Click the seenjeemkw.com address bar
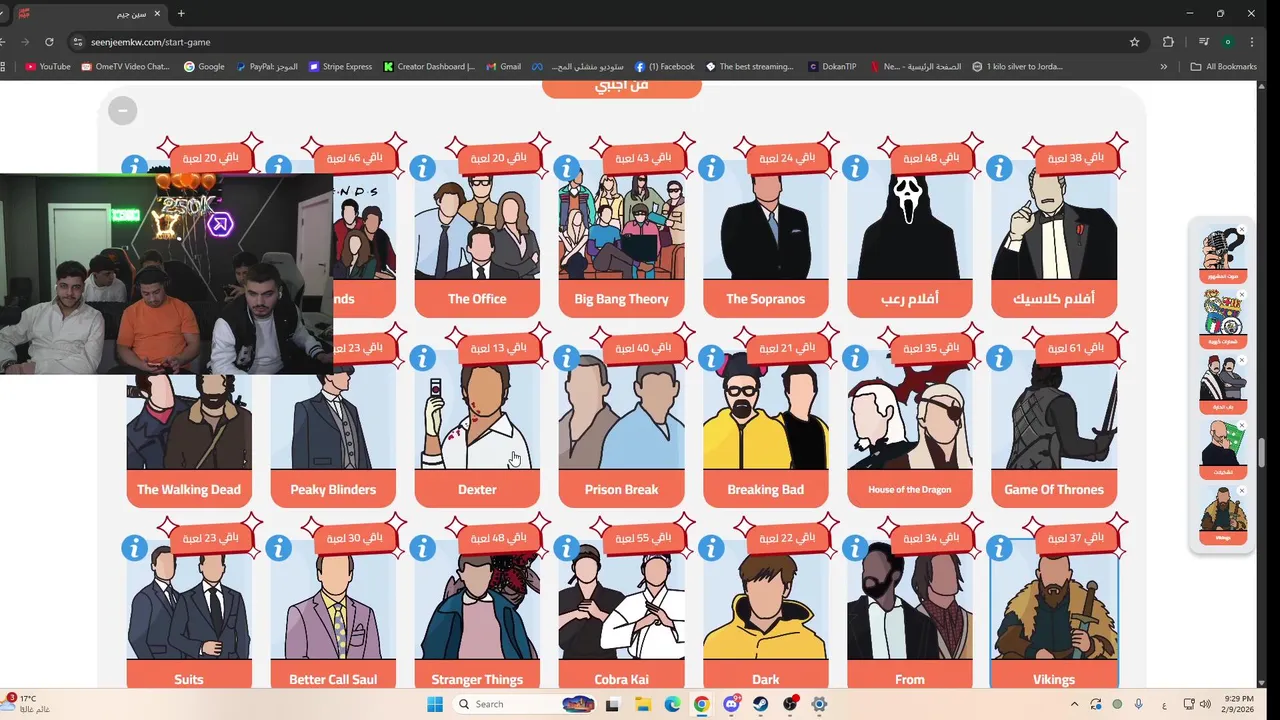 pos(600,42)
